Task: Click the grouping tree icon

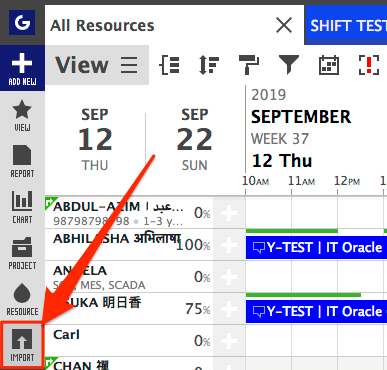Action: pos(169,65)
